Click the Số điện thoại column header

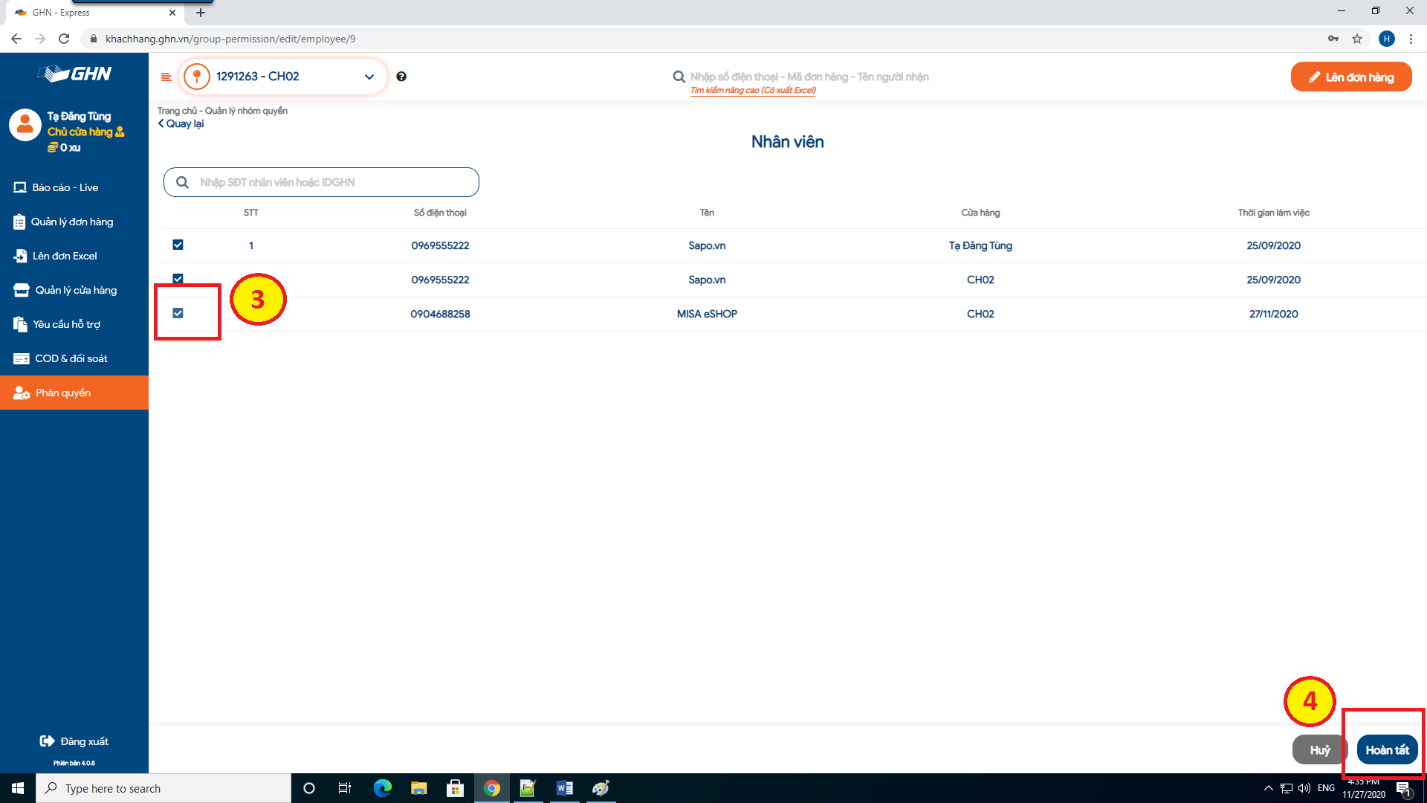(x=440, y=213)
